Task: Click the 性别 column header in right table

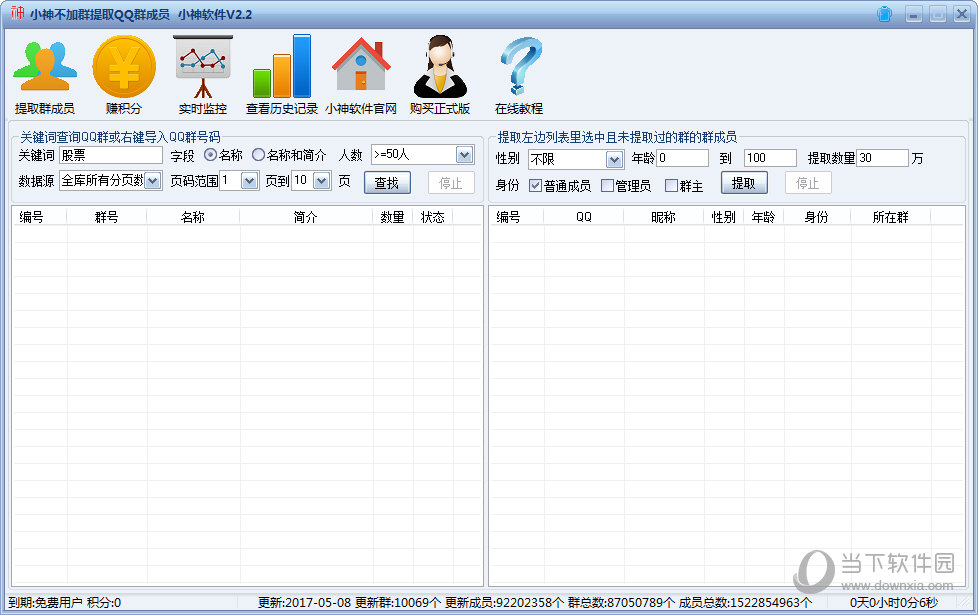Action: (x=724, y=216)
